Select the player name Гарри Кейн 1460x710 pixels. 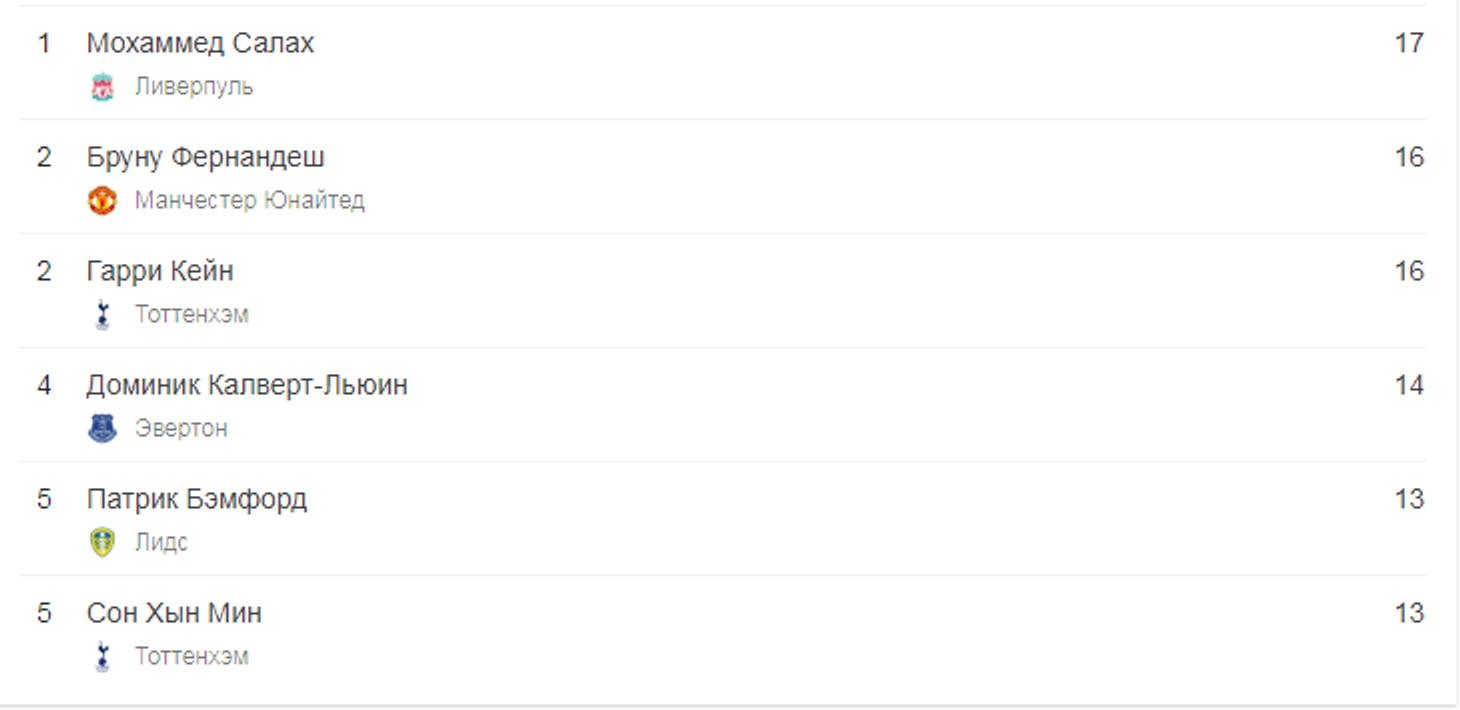coord(160,271)
